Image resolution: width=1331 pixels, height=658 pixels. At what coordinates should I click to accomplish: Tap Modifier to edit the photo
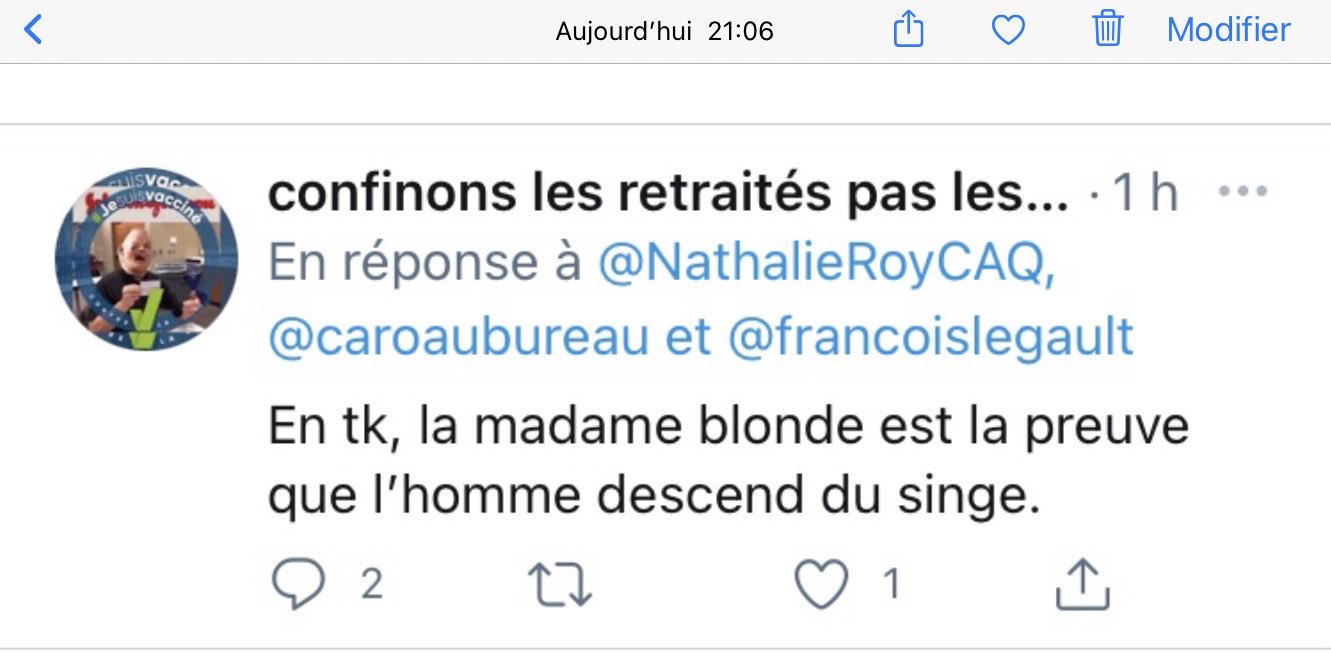pyautogui.click(x=1229, y=30)
